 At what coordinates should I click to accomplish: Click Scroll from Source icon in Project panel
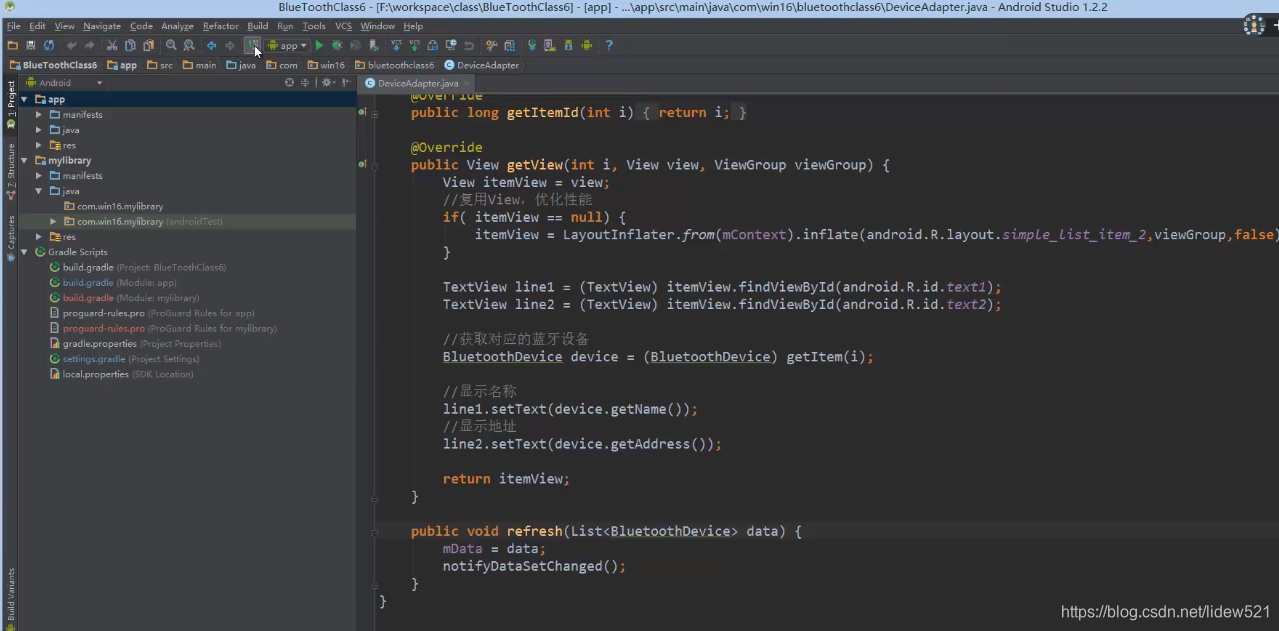(289, 82)
